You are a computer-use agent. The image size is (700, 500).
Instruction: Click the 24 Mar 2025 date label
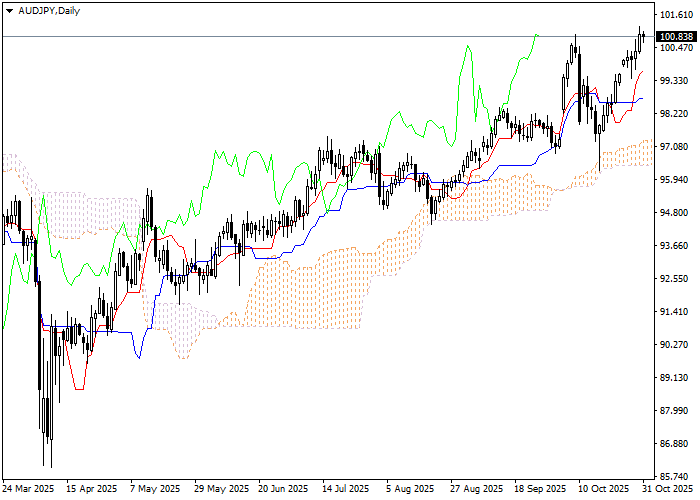pos(28,489)
